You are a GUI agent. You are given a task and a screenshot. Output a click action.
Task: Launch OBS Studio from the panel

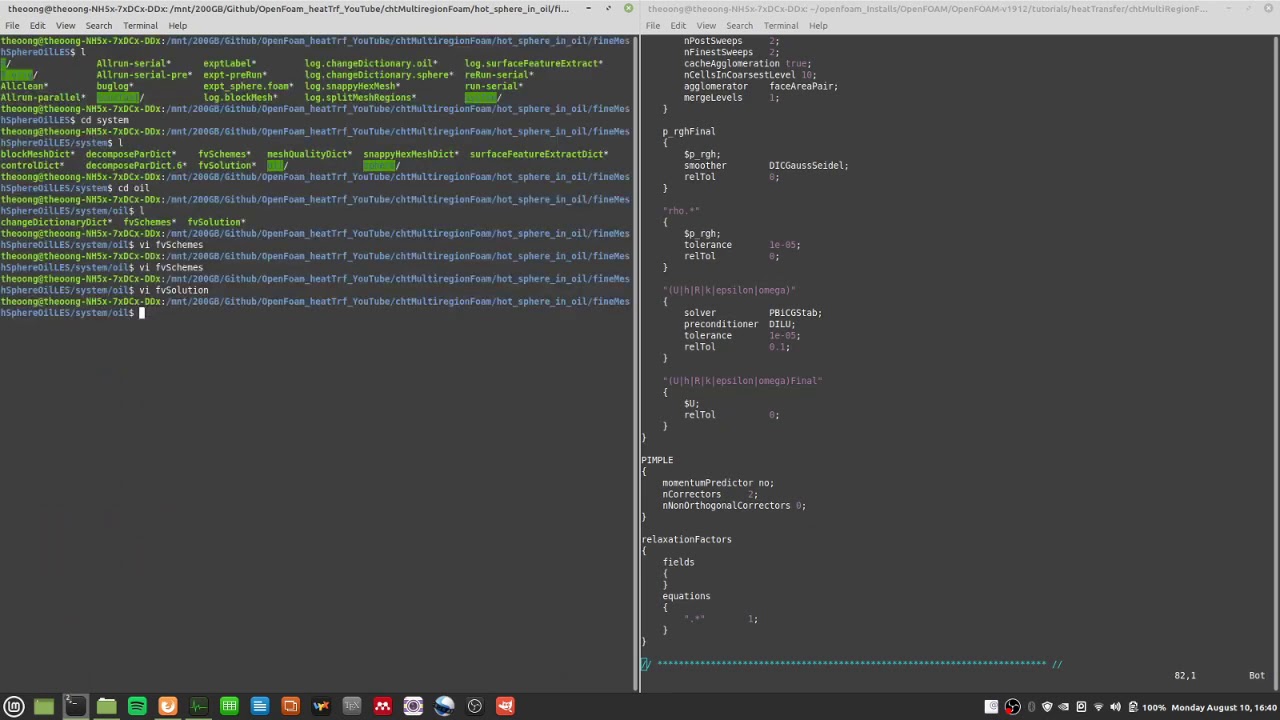click(475, 707)
